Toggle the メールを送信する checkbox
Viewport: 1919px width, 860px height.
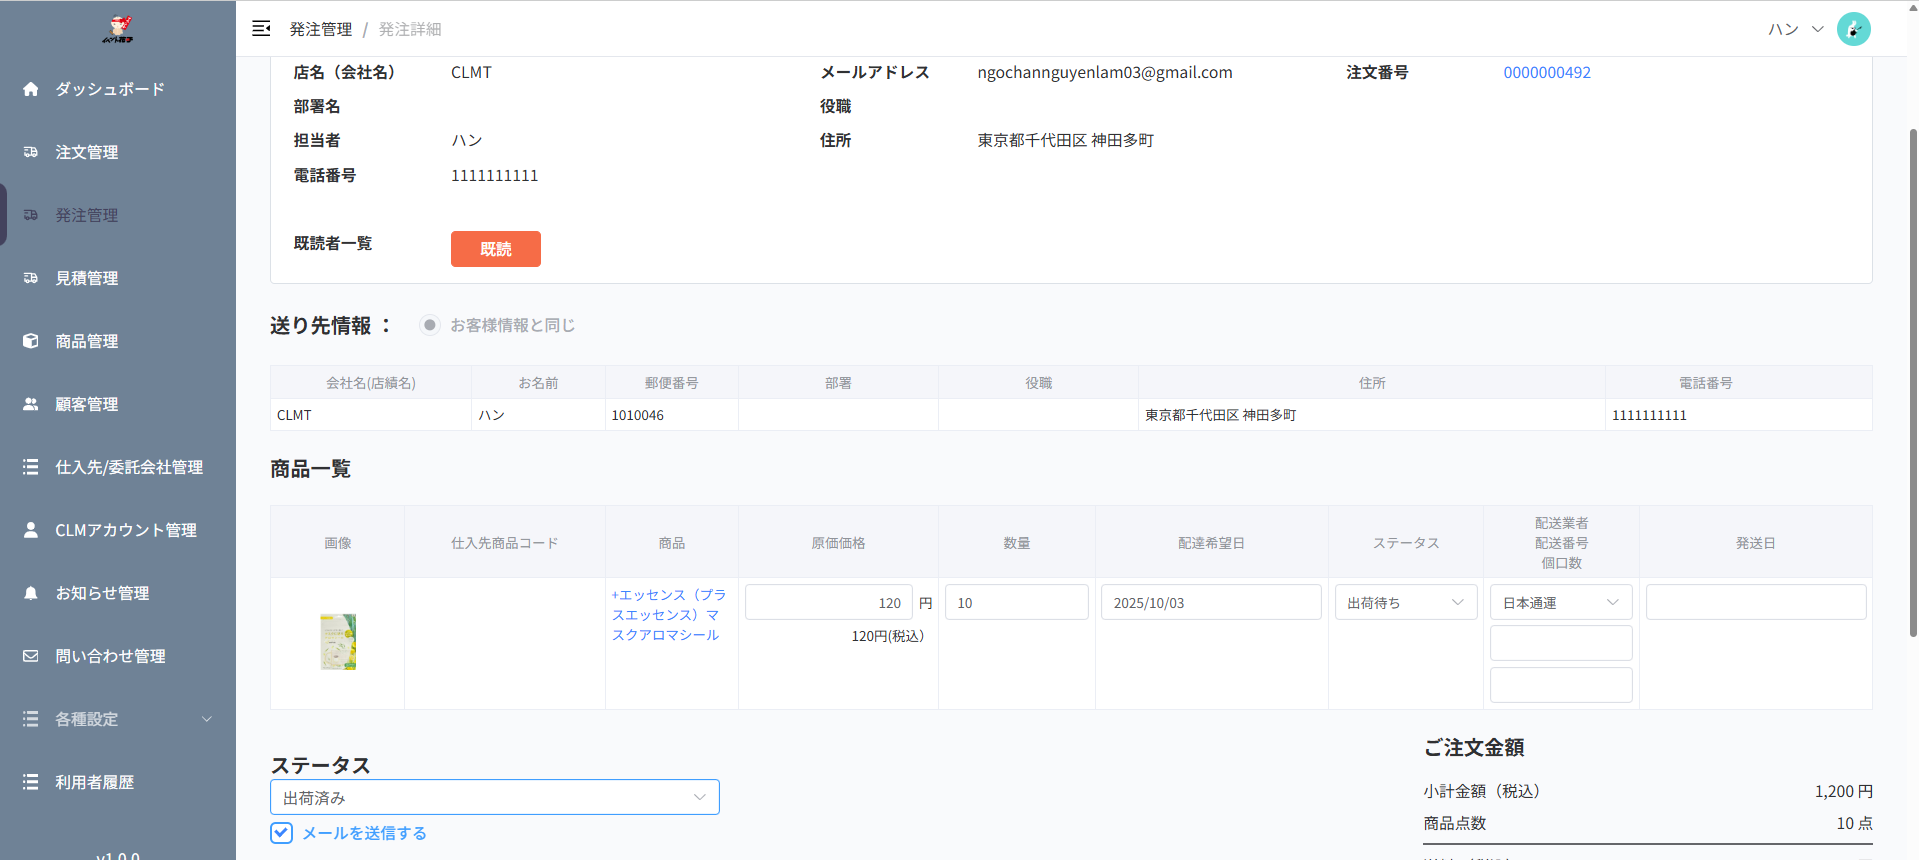tap(282, 833)
